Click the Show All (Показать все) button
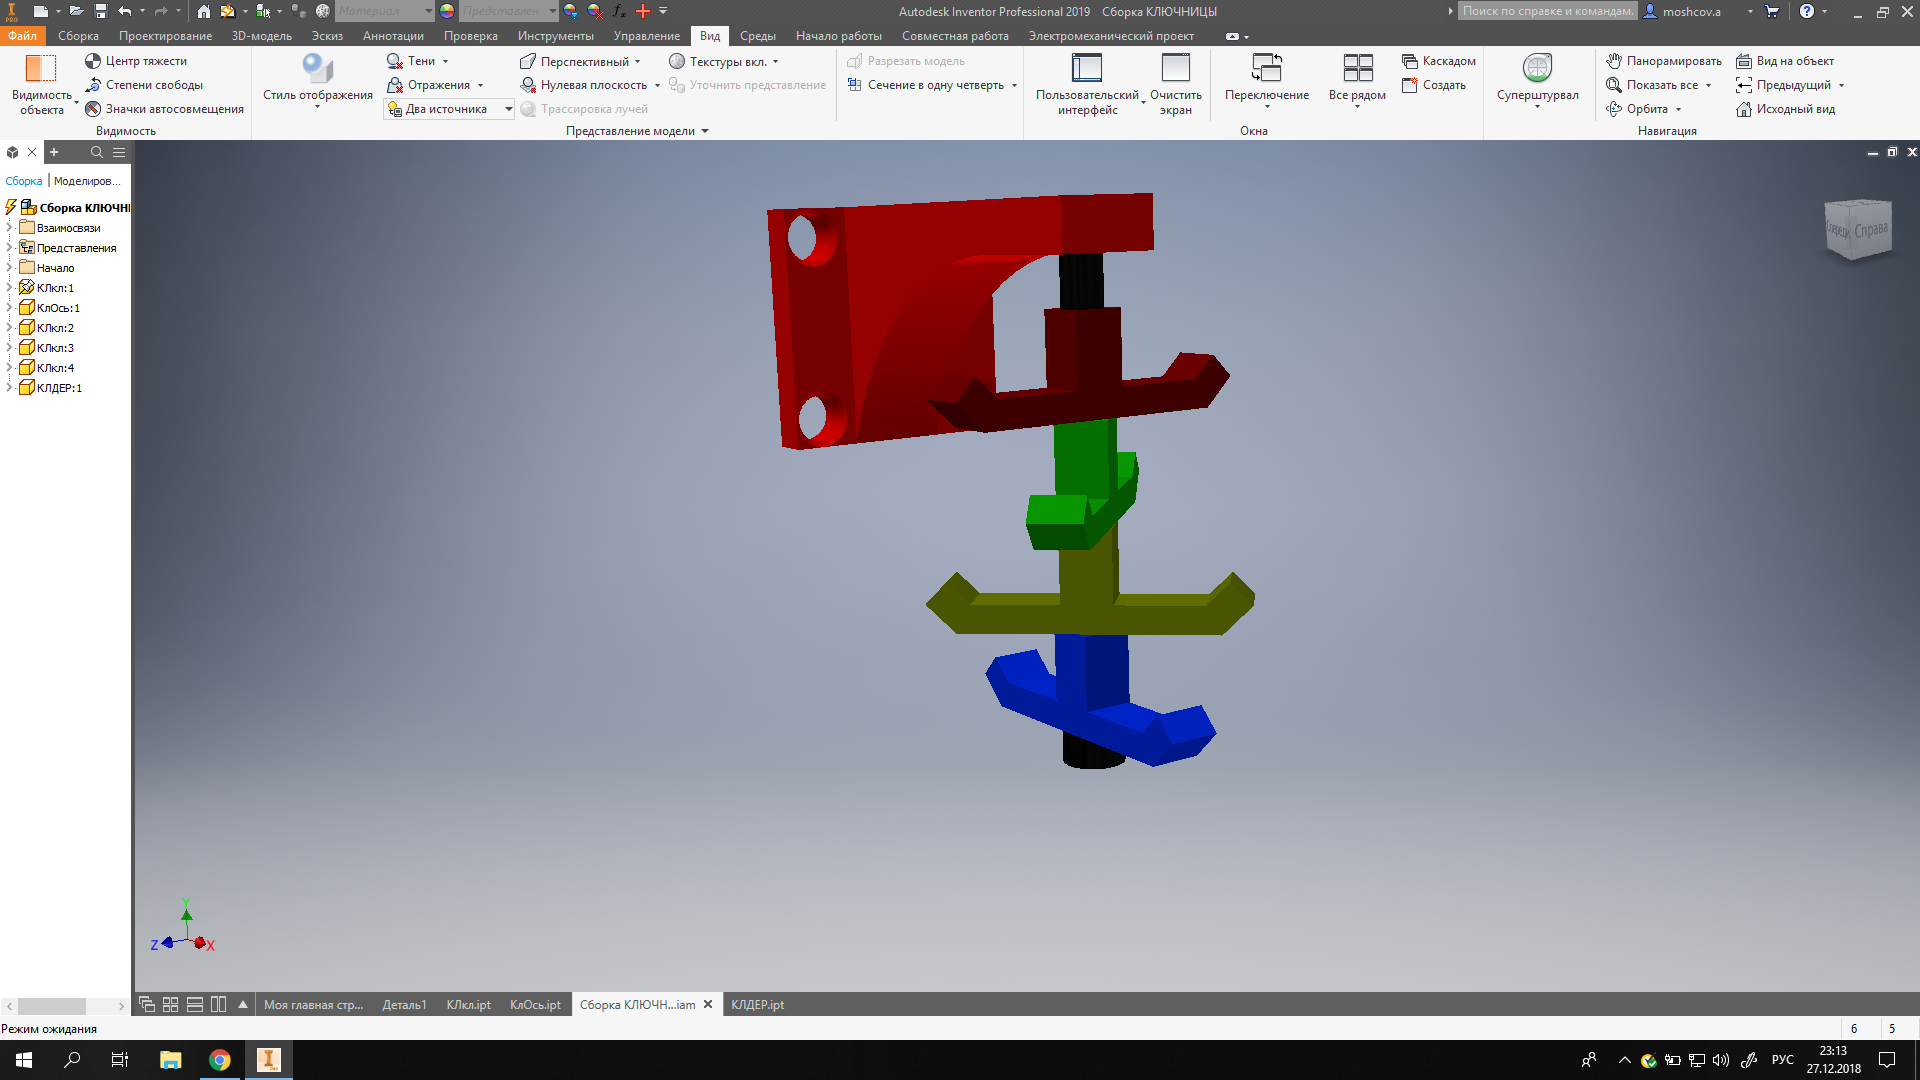 tap(1659, 85)
